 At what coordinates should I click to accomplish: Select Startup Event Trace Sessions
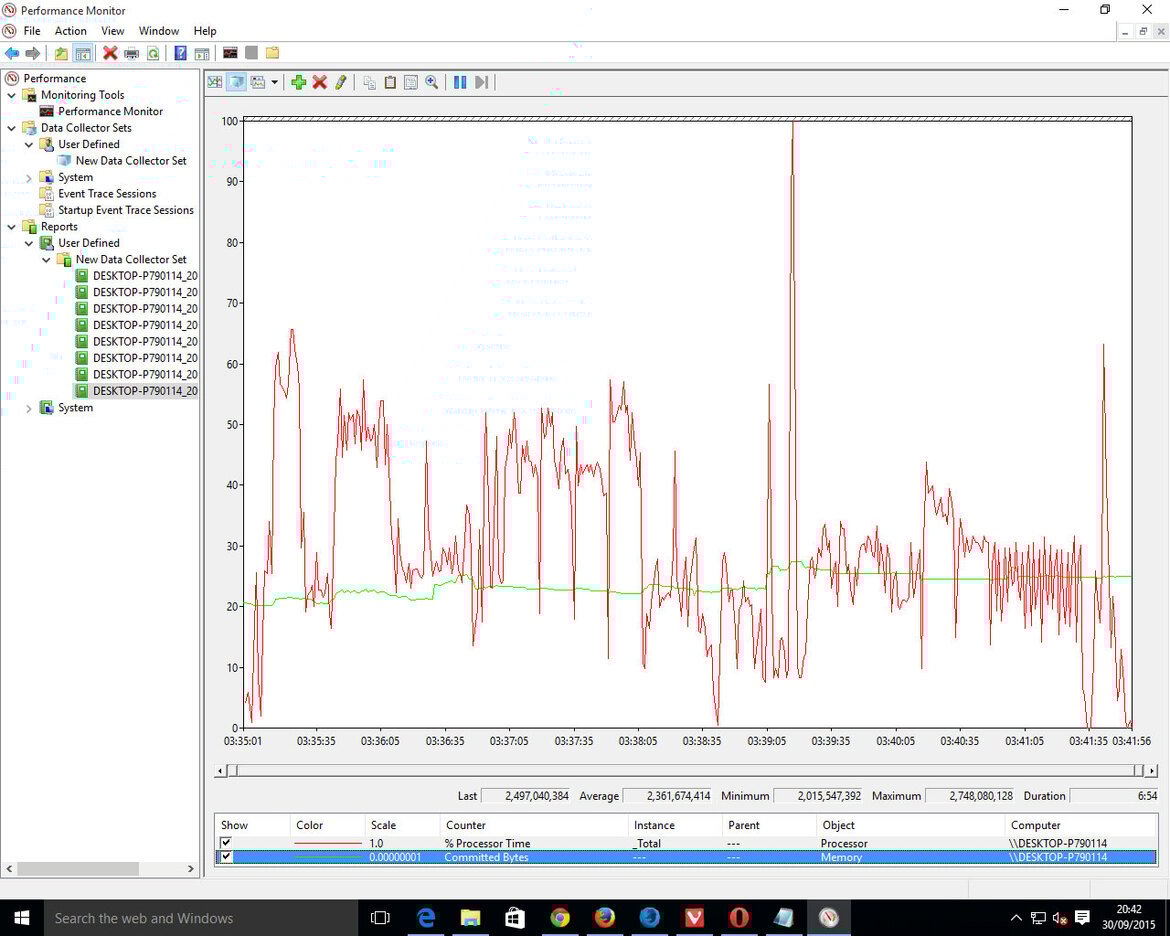[126, 210]
